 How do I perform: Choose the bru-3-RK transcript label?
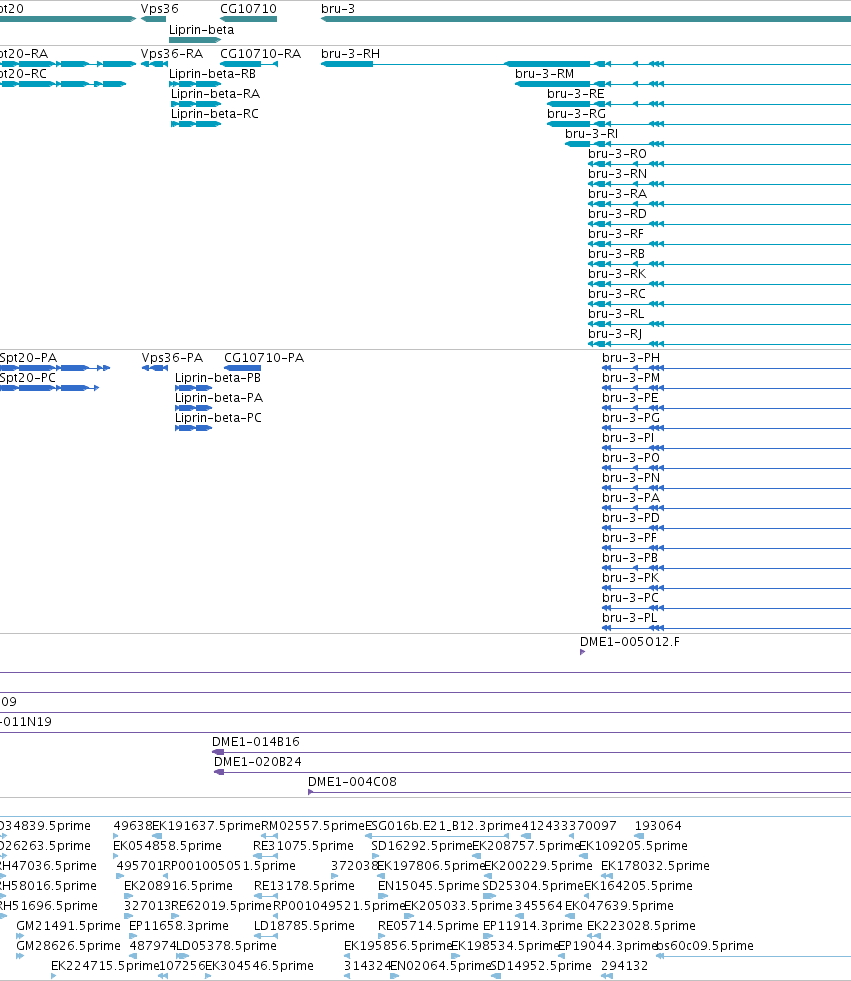point(617,274)
